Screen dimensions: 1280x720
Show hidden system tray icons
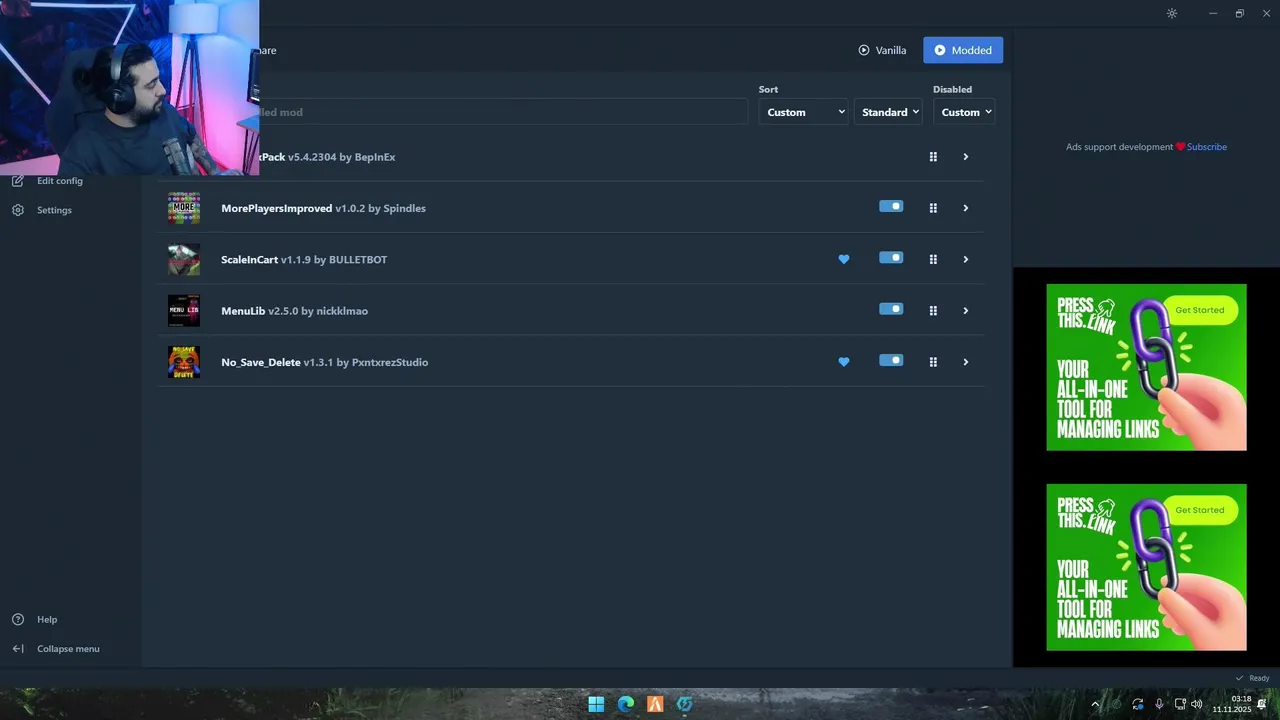click(1095, 704)
